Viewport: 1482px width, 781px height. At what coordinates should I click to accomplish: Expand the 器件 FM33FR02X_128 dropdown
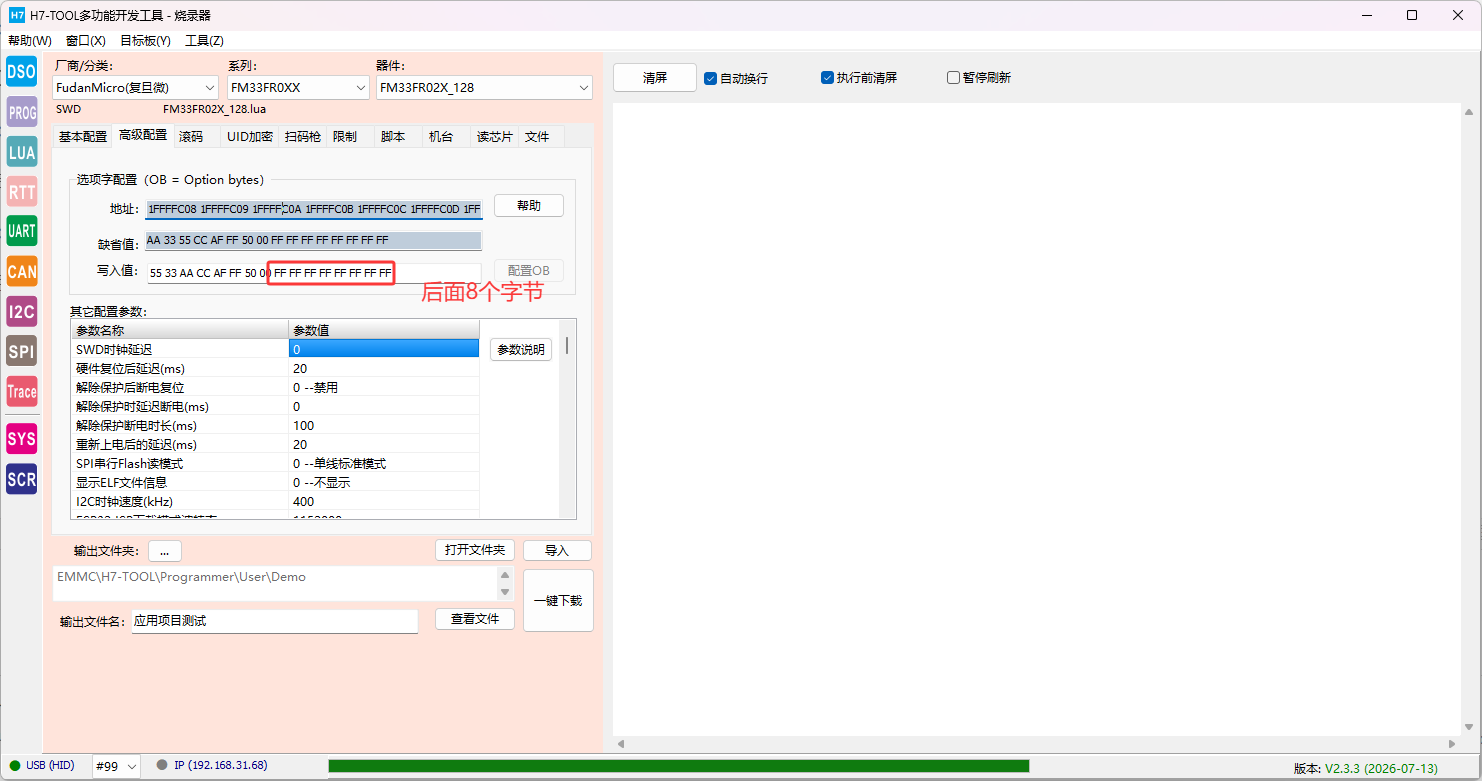coord(484,88)
